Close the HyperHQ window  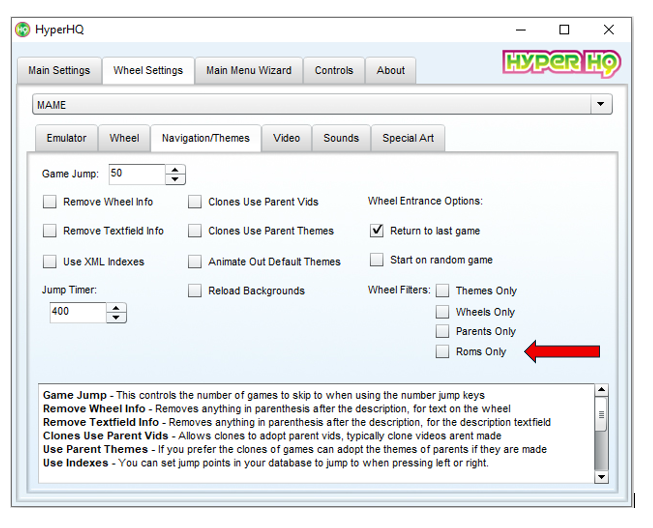tap(609, 30)
